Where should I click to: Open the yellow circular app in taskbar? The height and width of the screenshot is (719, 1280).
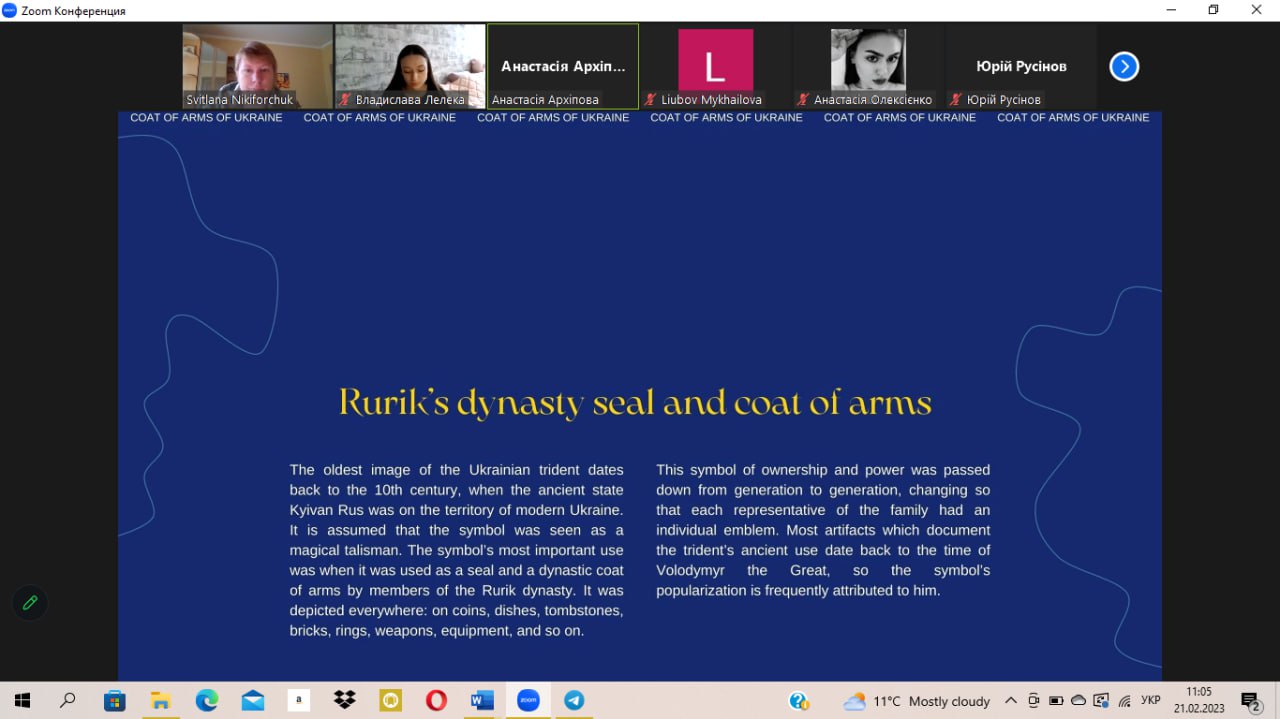[x=390, y=701]
